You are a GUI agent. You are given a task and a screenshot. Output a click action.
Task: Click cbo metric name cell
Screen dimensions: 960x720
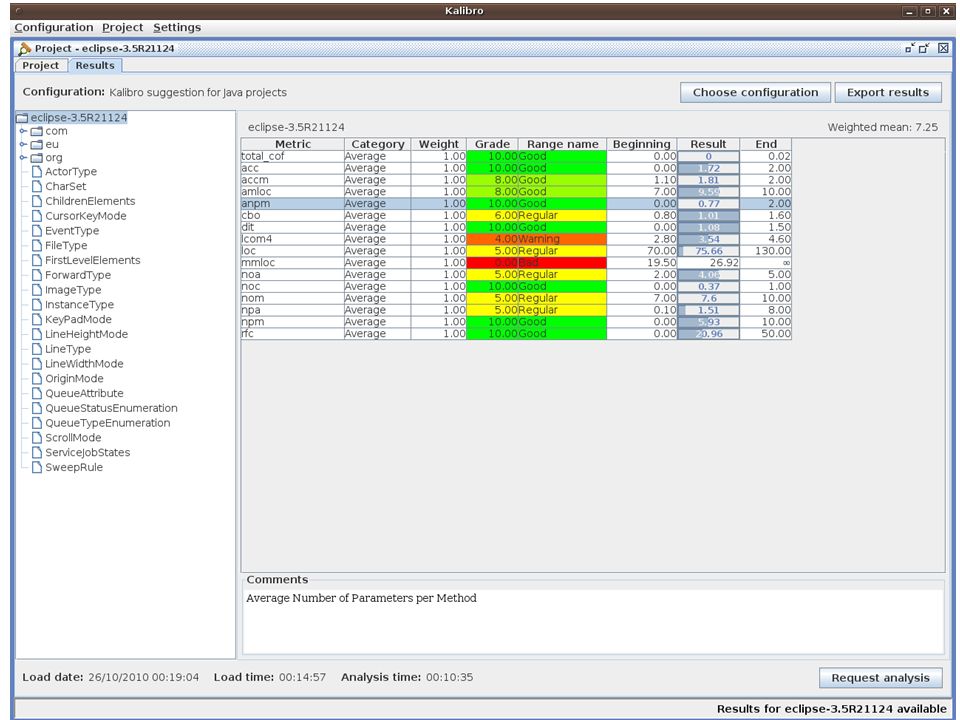point(293,216)
